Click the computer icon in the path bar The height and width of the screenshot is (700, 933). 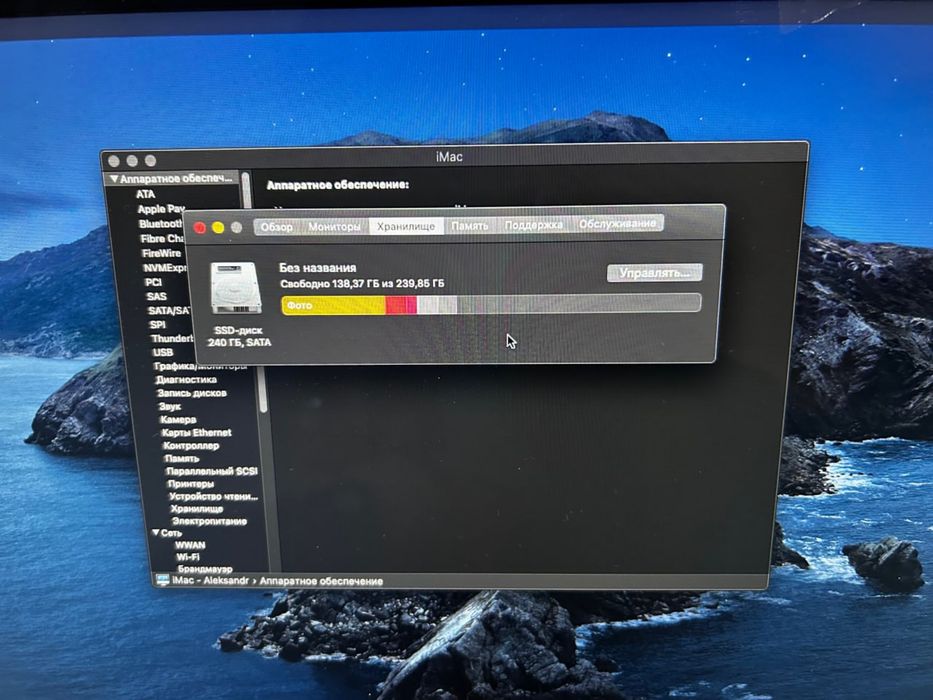coord(162,579)
